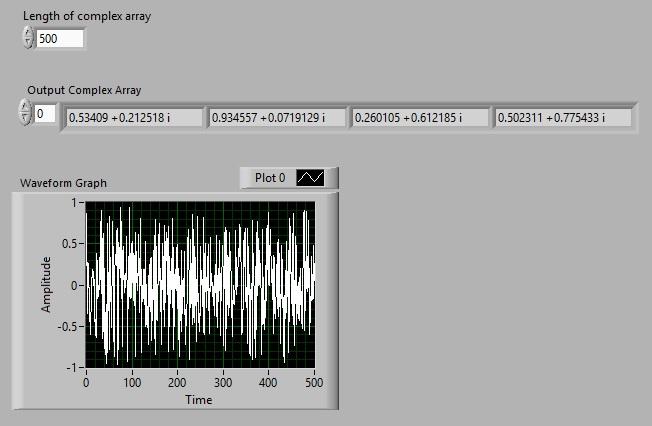Select array element 0.502311 +0.775433 i
The height and width of the screenshot is (426, 652).
coord(565,118)
